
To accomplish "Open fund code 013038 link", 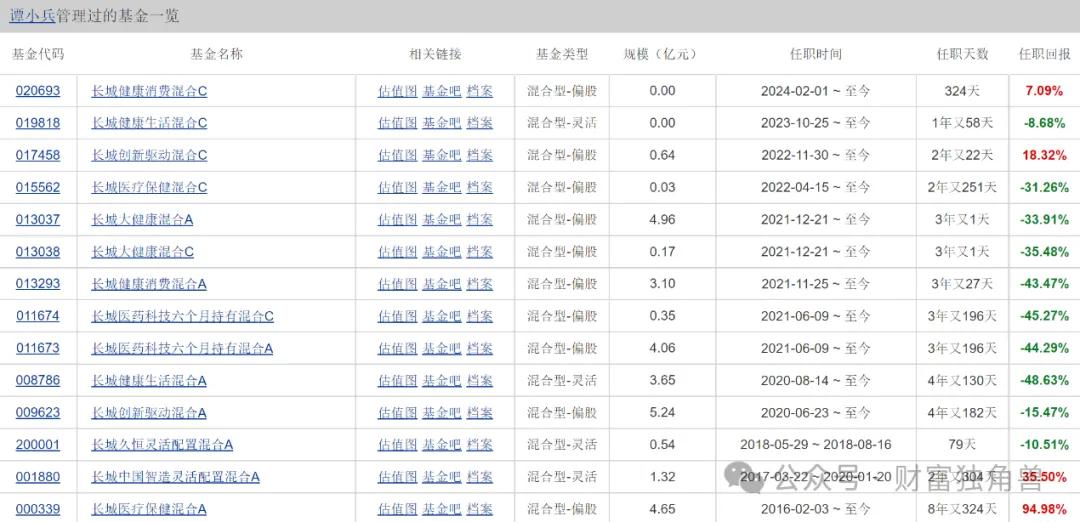I will point(38,252).
